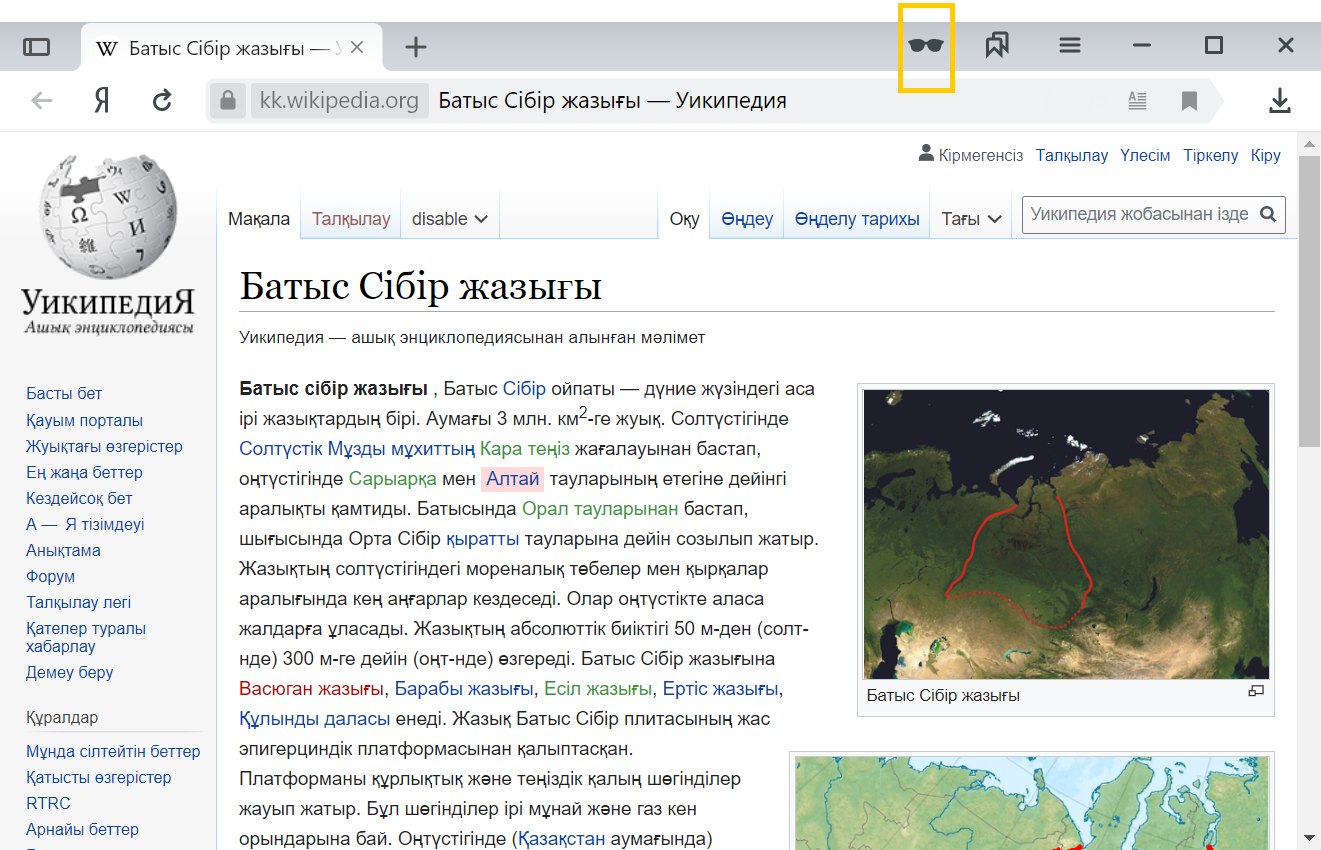Open Yandex home via Я icon

(102, 100)
